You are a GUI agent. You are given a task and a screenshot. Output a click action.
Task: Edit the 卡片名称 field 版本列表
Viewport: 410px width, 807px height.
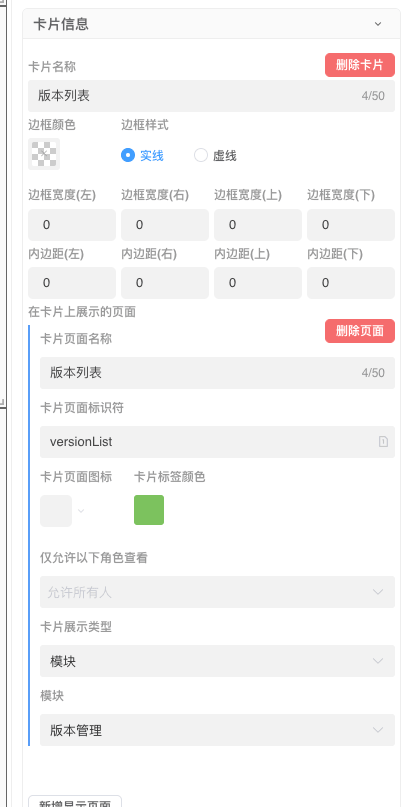click(x=211, y=96)
